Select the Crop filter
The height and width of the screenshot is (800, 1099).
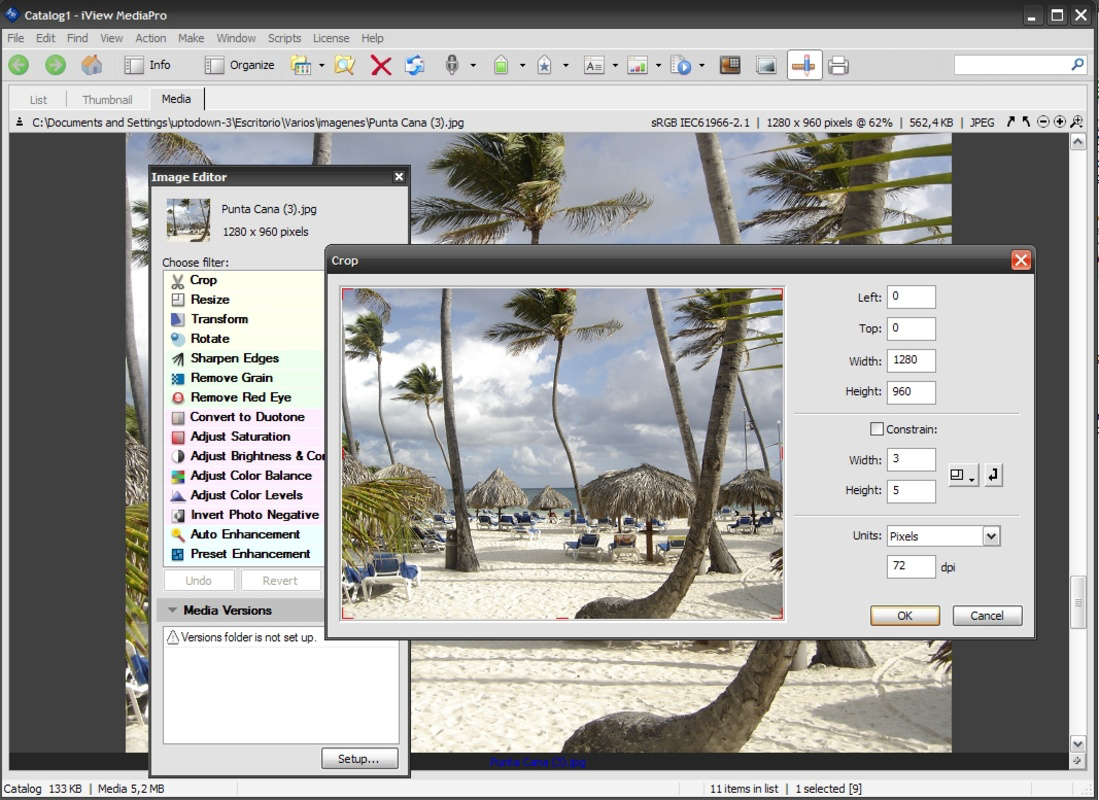pos(244,280)
